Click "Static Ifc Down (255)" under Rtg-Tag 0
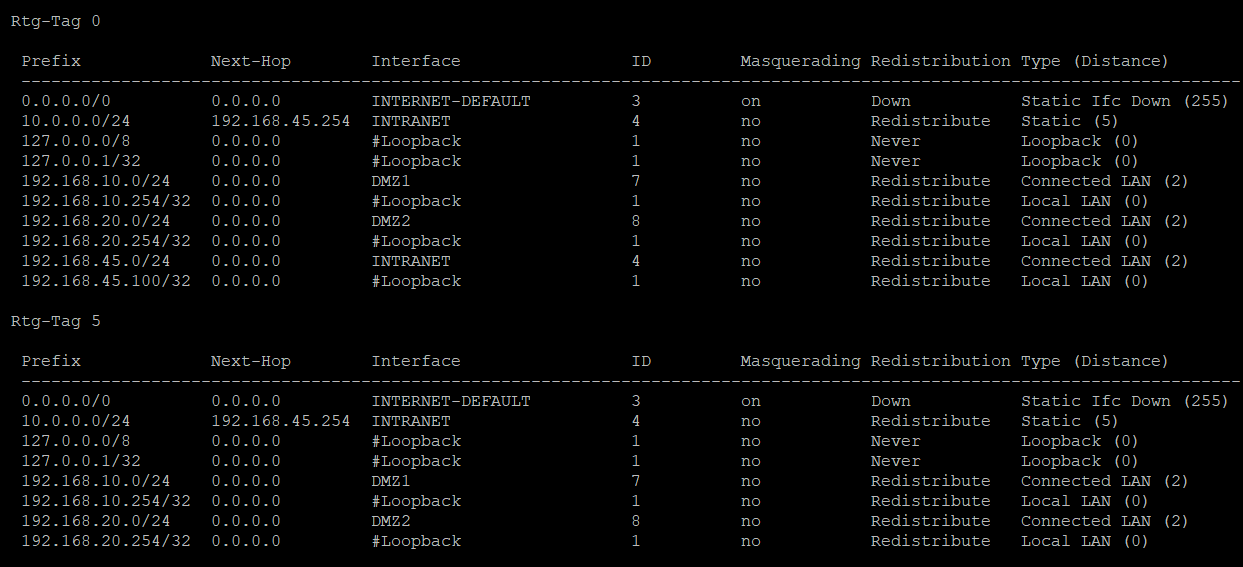The height and width of the screenshot is (567, 1243). click(1124, 101)
